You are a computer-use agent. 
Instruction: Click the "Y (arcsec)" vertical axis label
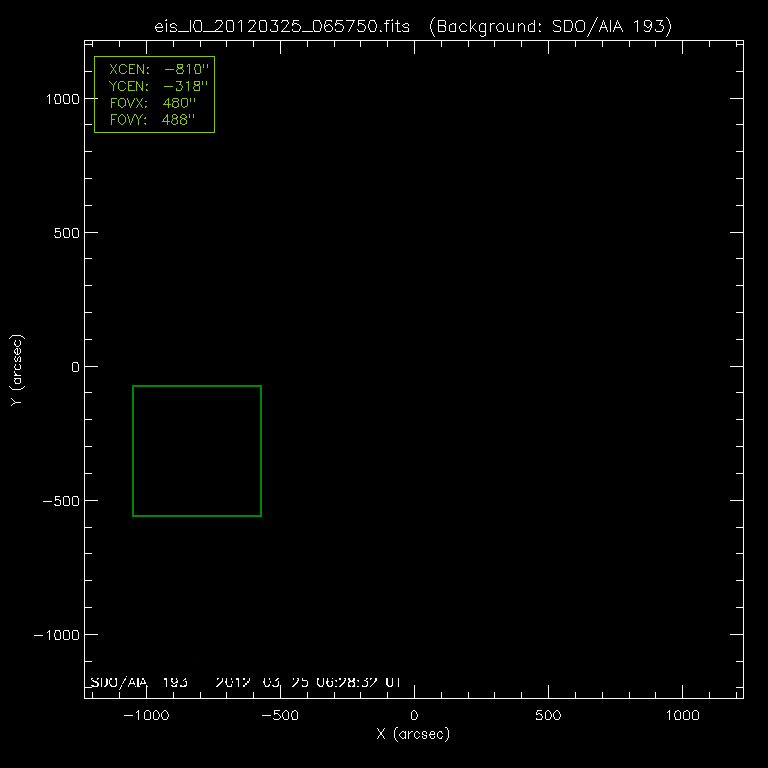coord(17,372)
